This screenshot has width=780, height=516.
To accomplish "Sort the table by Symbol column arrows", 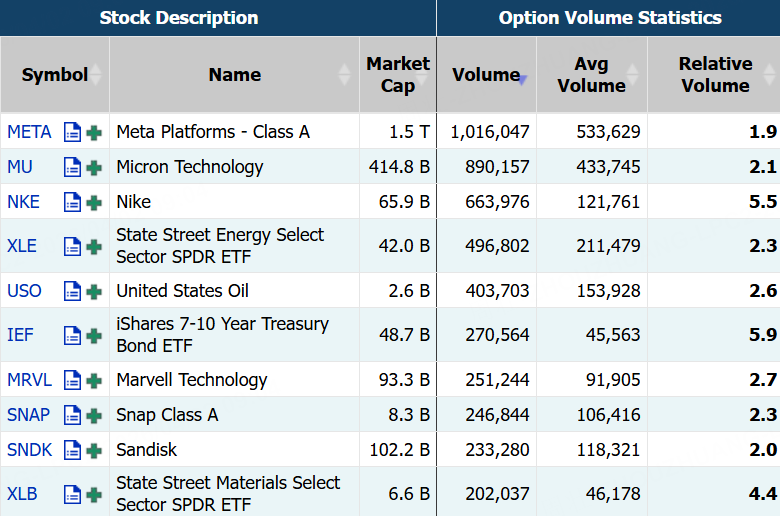I will tap(97, 75).
